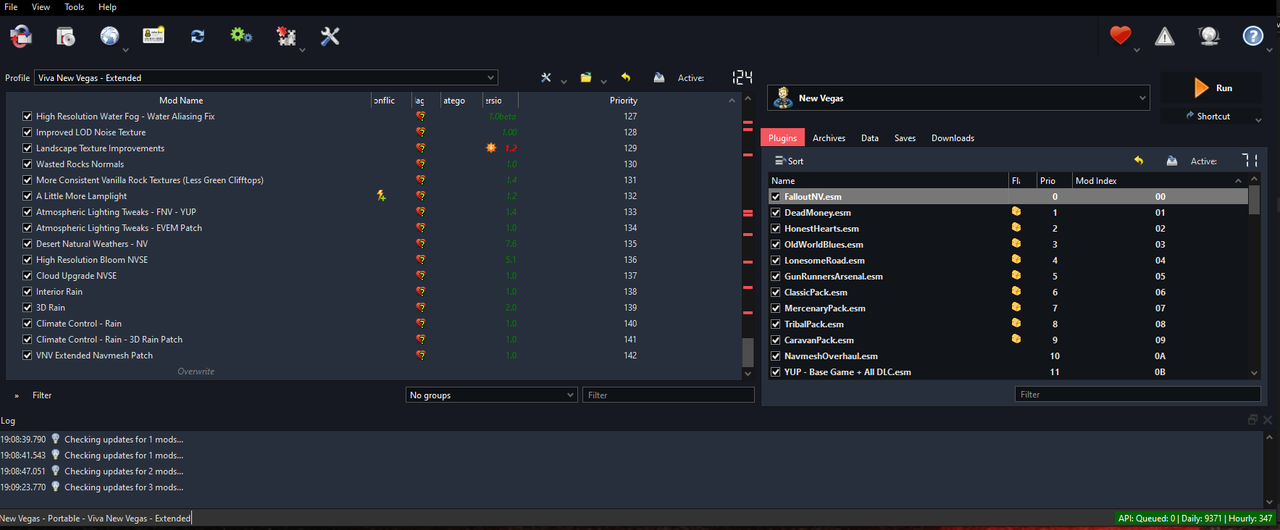Screen dimensions: 1280x530
Task: Uncheck the 3D Rain mod
Action: pos(28,308)
